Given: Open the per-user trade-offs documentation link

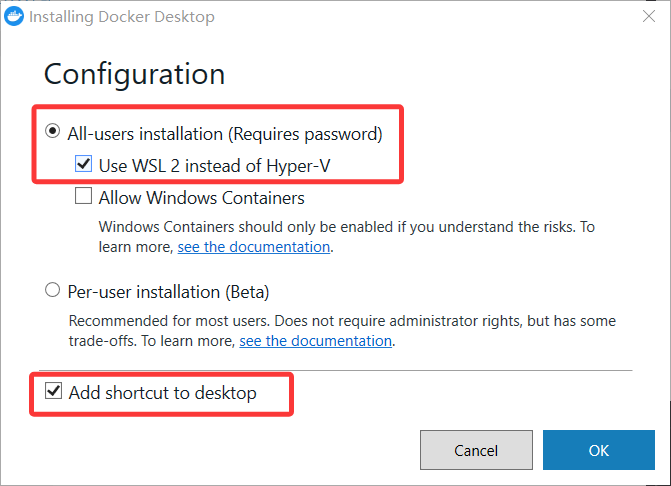Looking at the screenshot, I should pyautogui.click(x=315, y=341).
